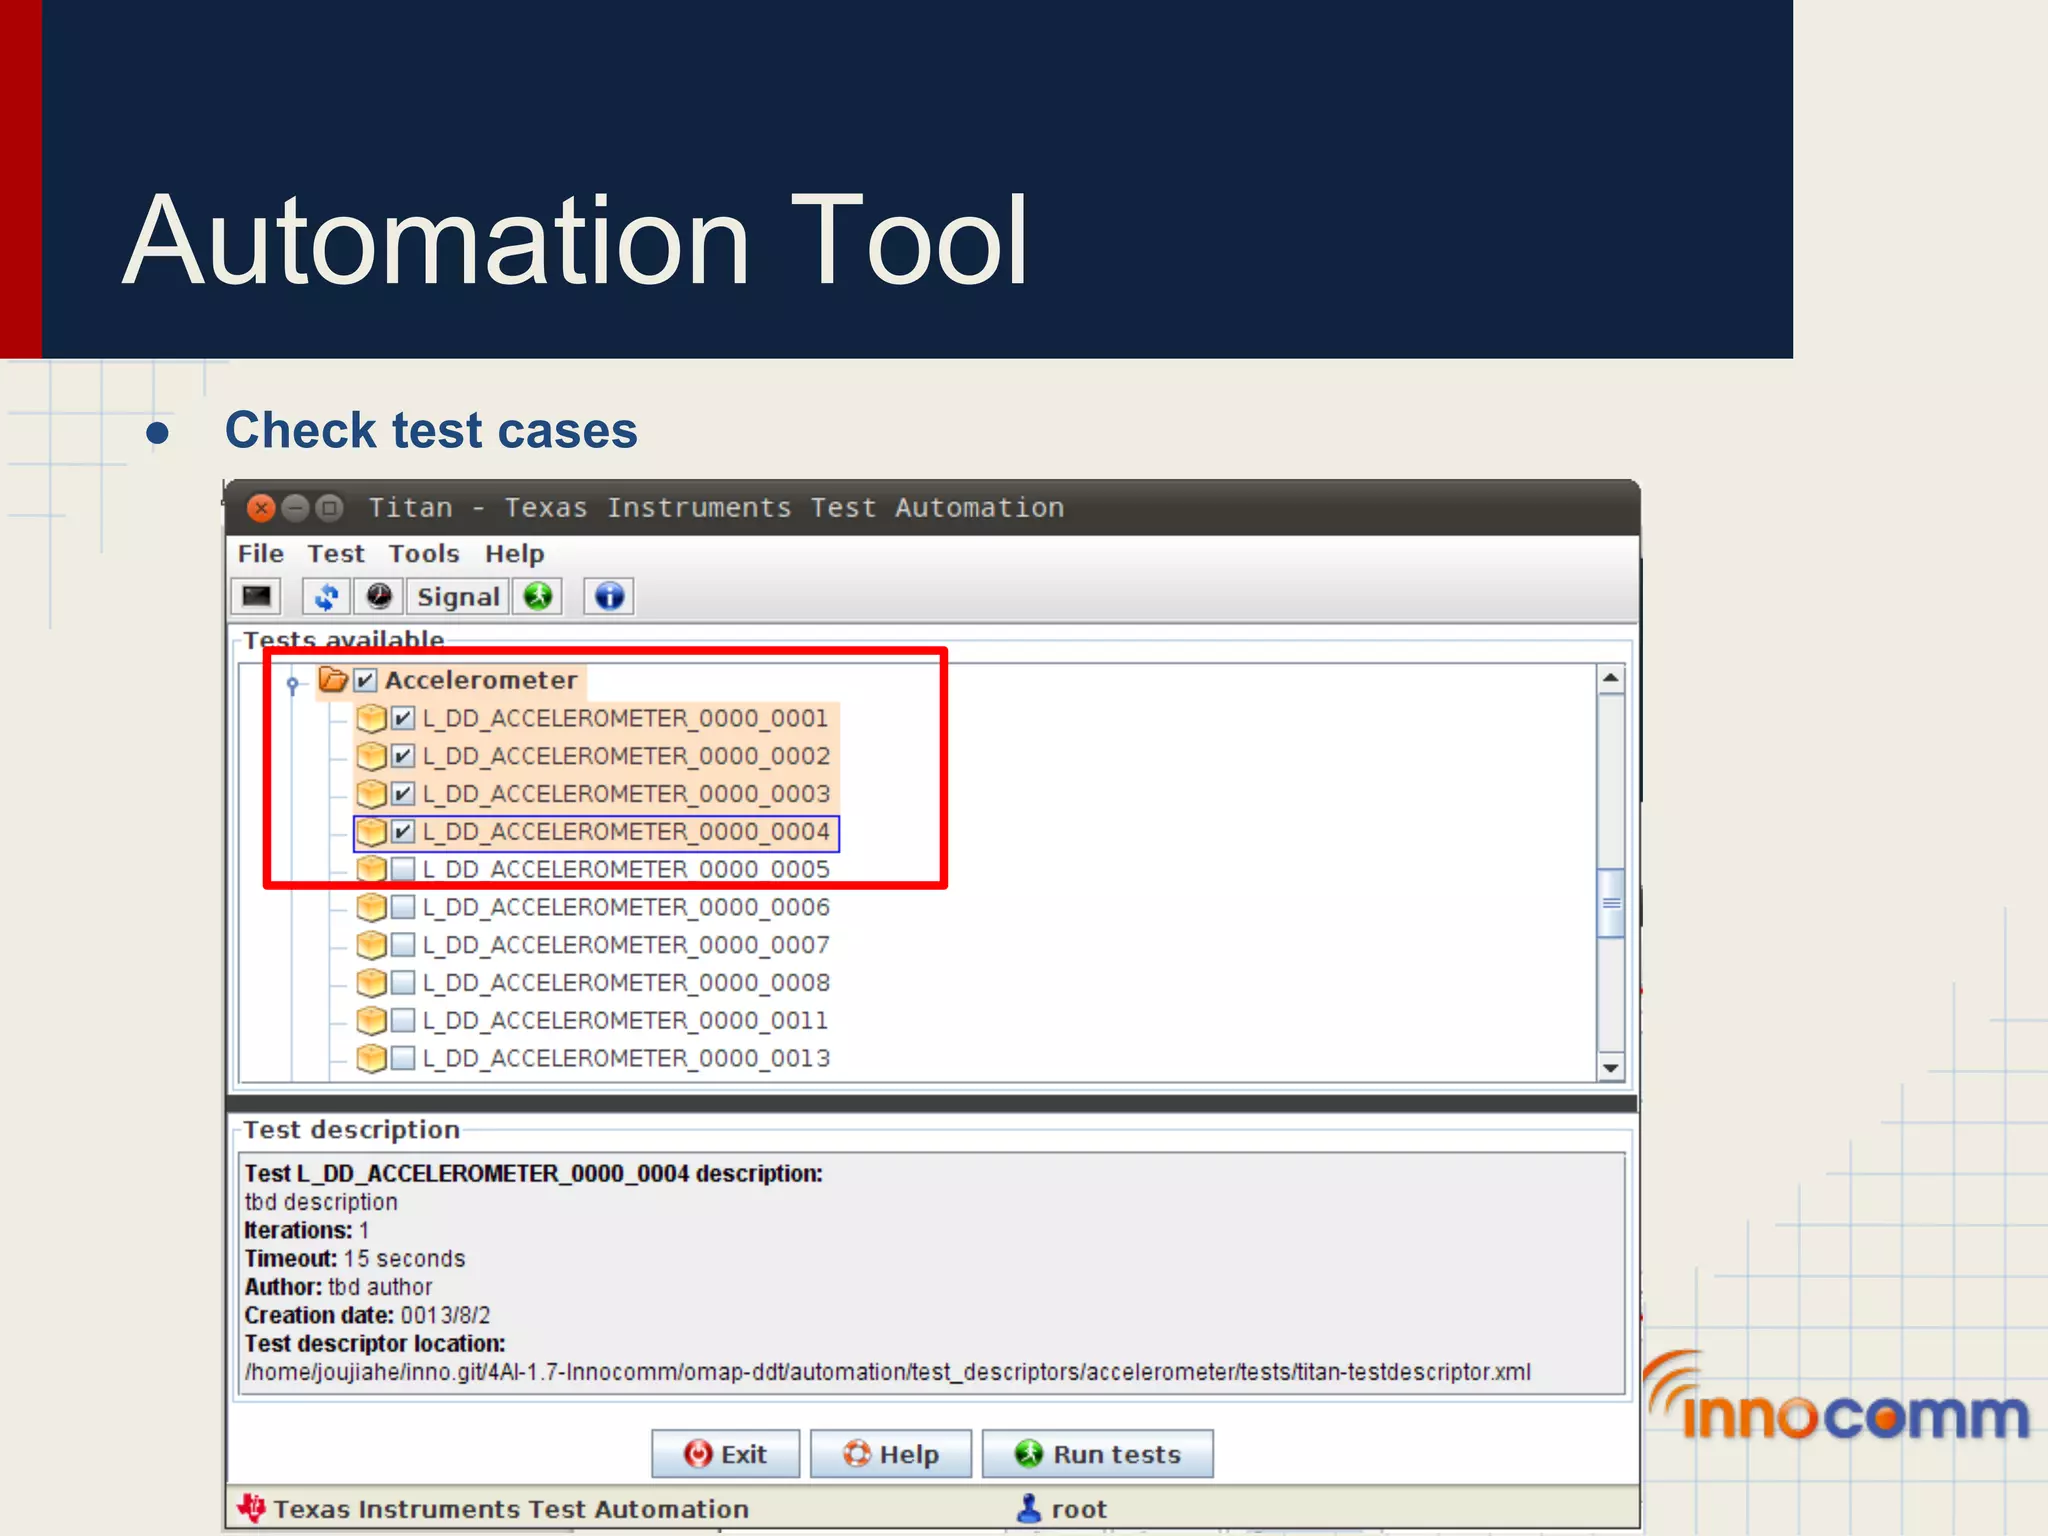This screenshot has height=1536, width=2048.
Task: Click package icon of L_DD_ACCELEROMETER_0000_0002
Action: [x=371, y=756]
